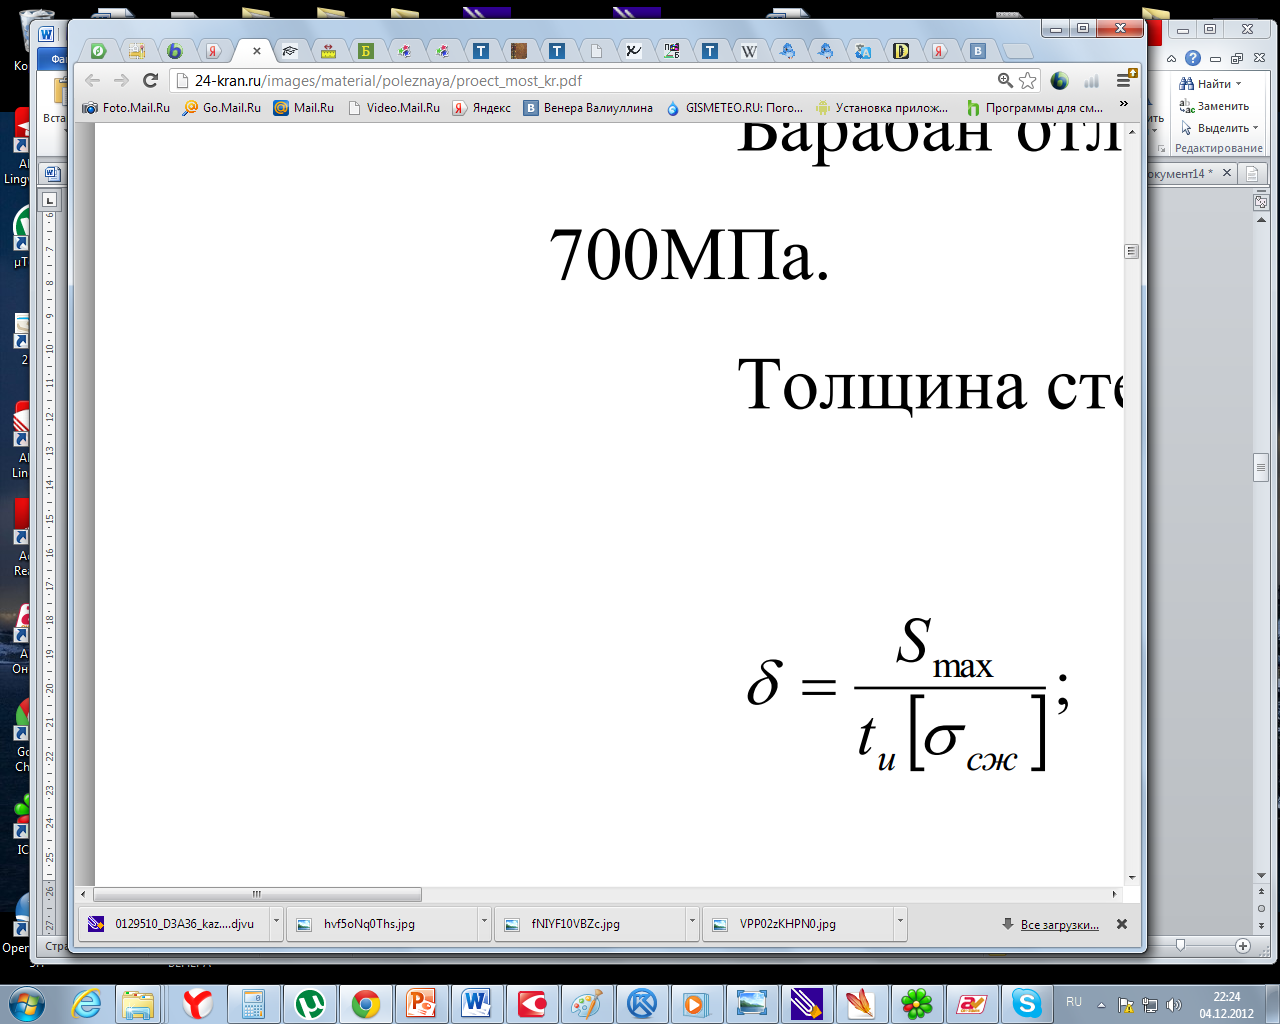The image size is (1280, 1024).
Task: Switch to Word via taskbar icon
Action: click(x=476, y=1003)
